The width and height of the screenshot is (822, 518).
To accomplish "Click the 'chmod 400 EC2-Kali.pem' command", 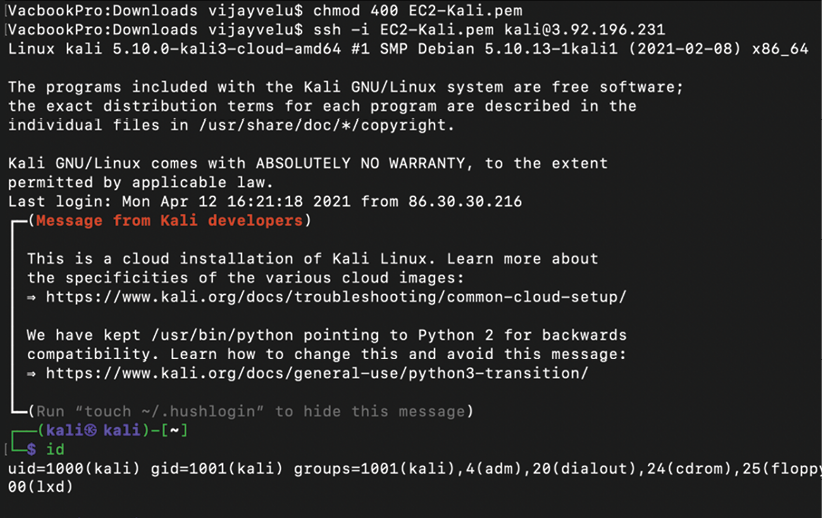I will tap(418, 10).
